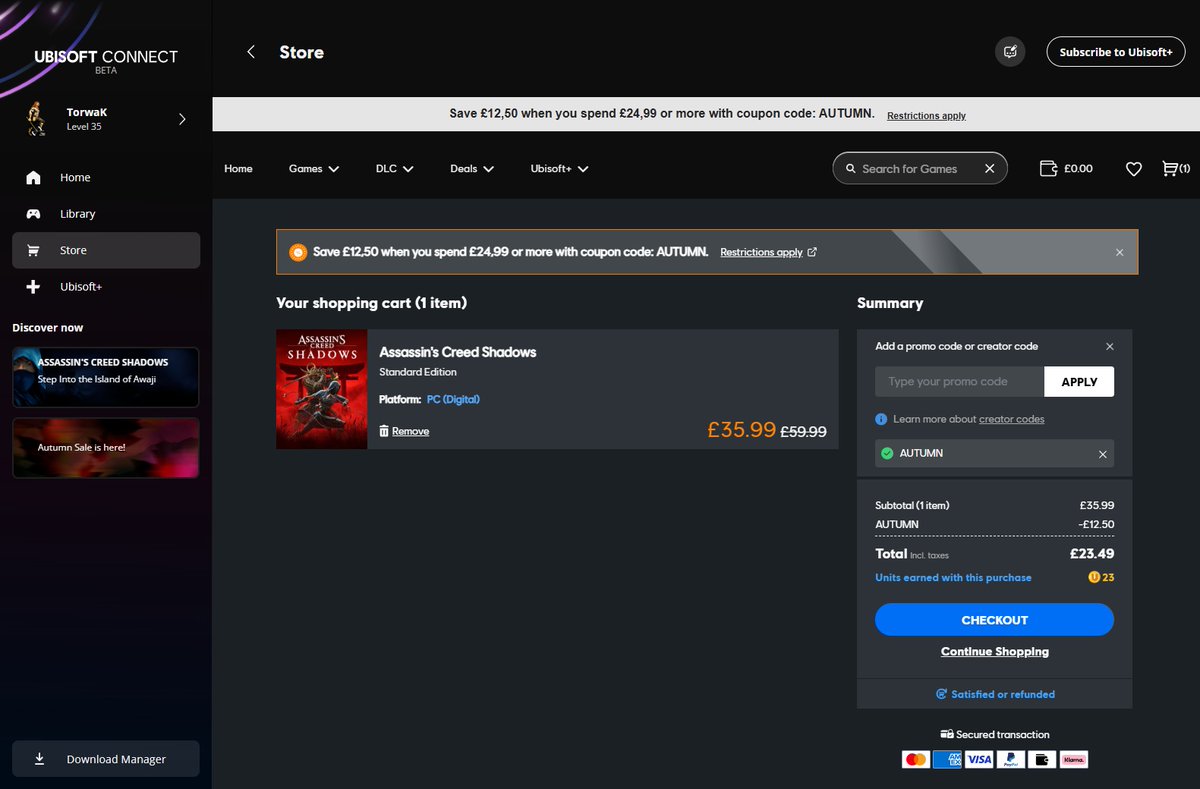Click Subscribe to Ubisoft+ button

pyautogui.click(x=1116, y=52)
